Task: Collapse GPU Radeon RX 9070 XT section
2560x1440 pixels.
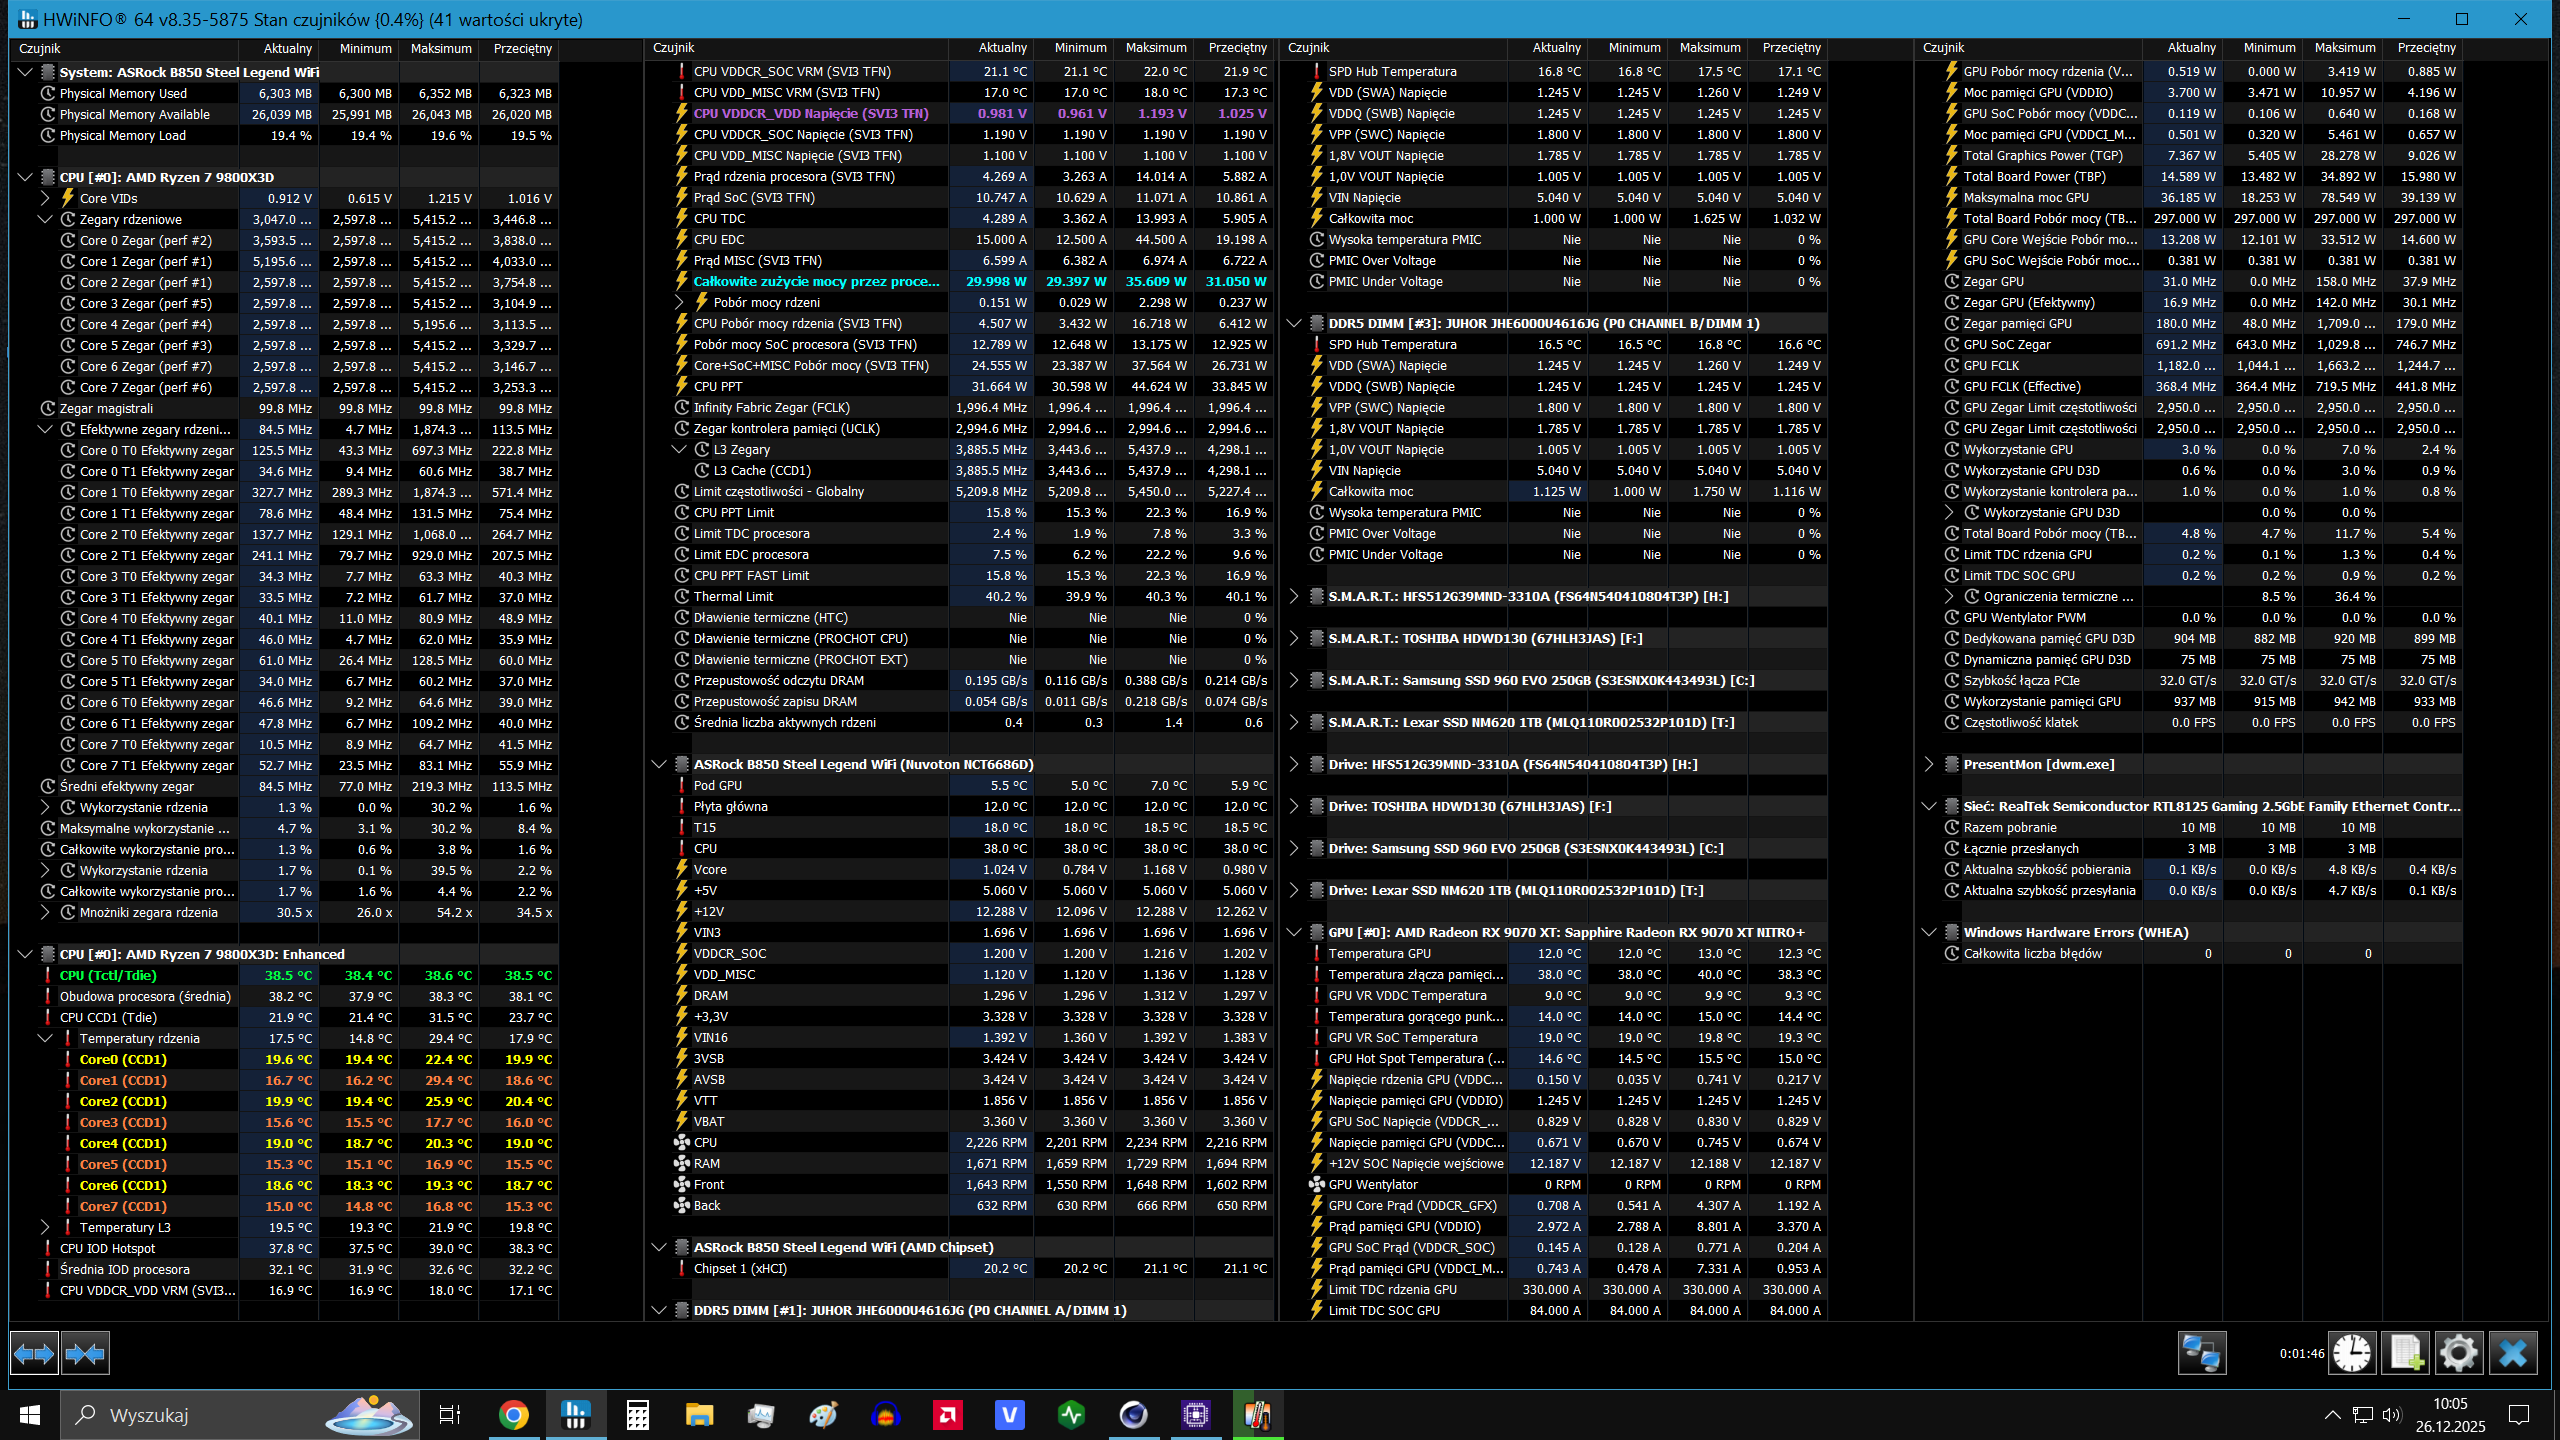Action: coord(1294,932)
